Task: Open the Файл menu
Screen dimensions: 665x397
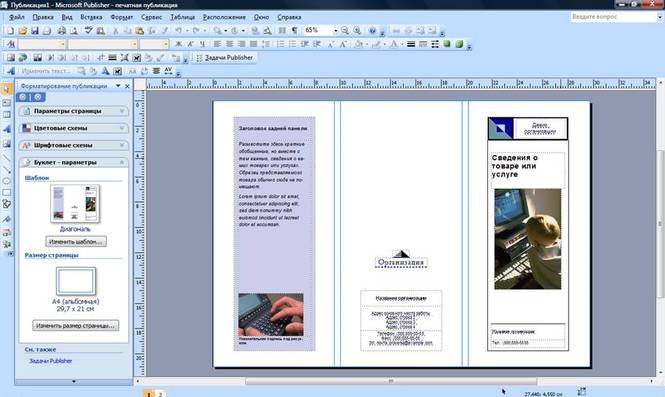Action: tap(17, 17)
